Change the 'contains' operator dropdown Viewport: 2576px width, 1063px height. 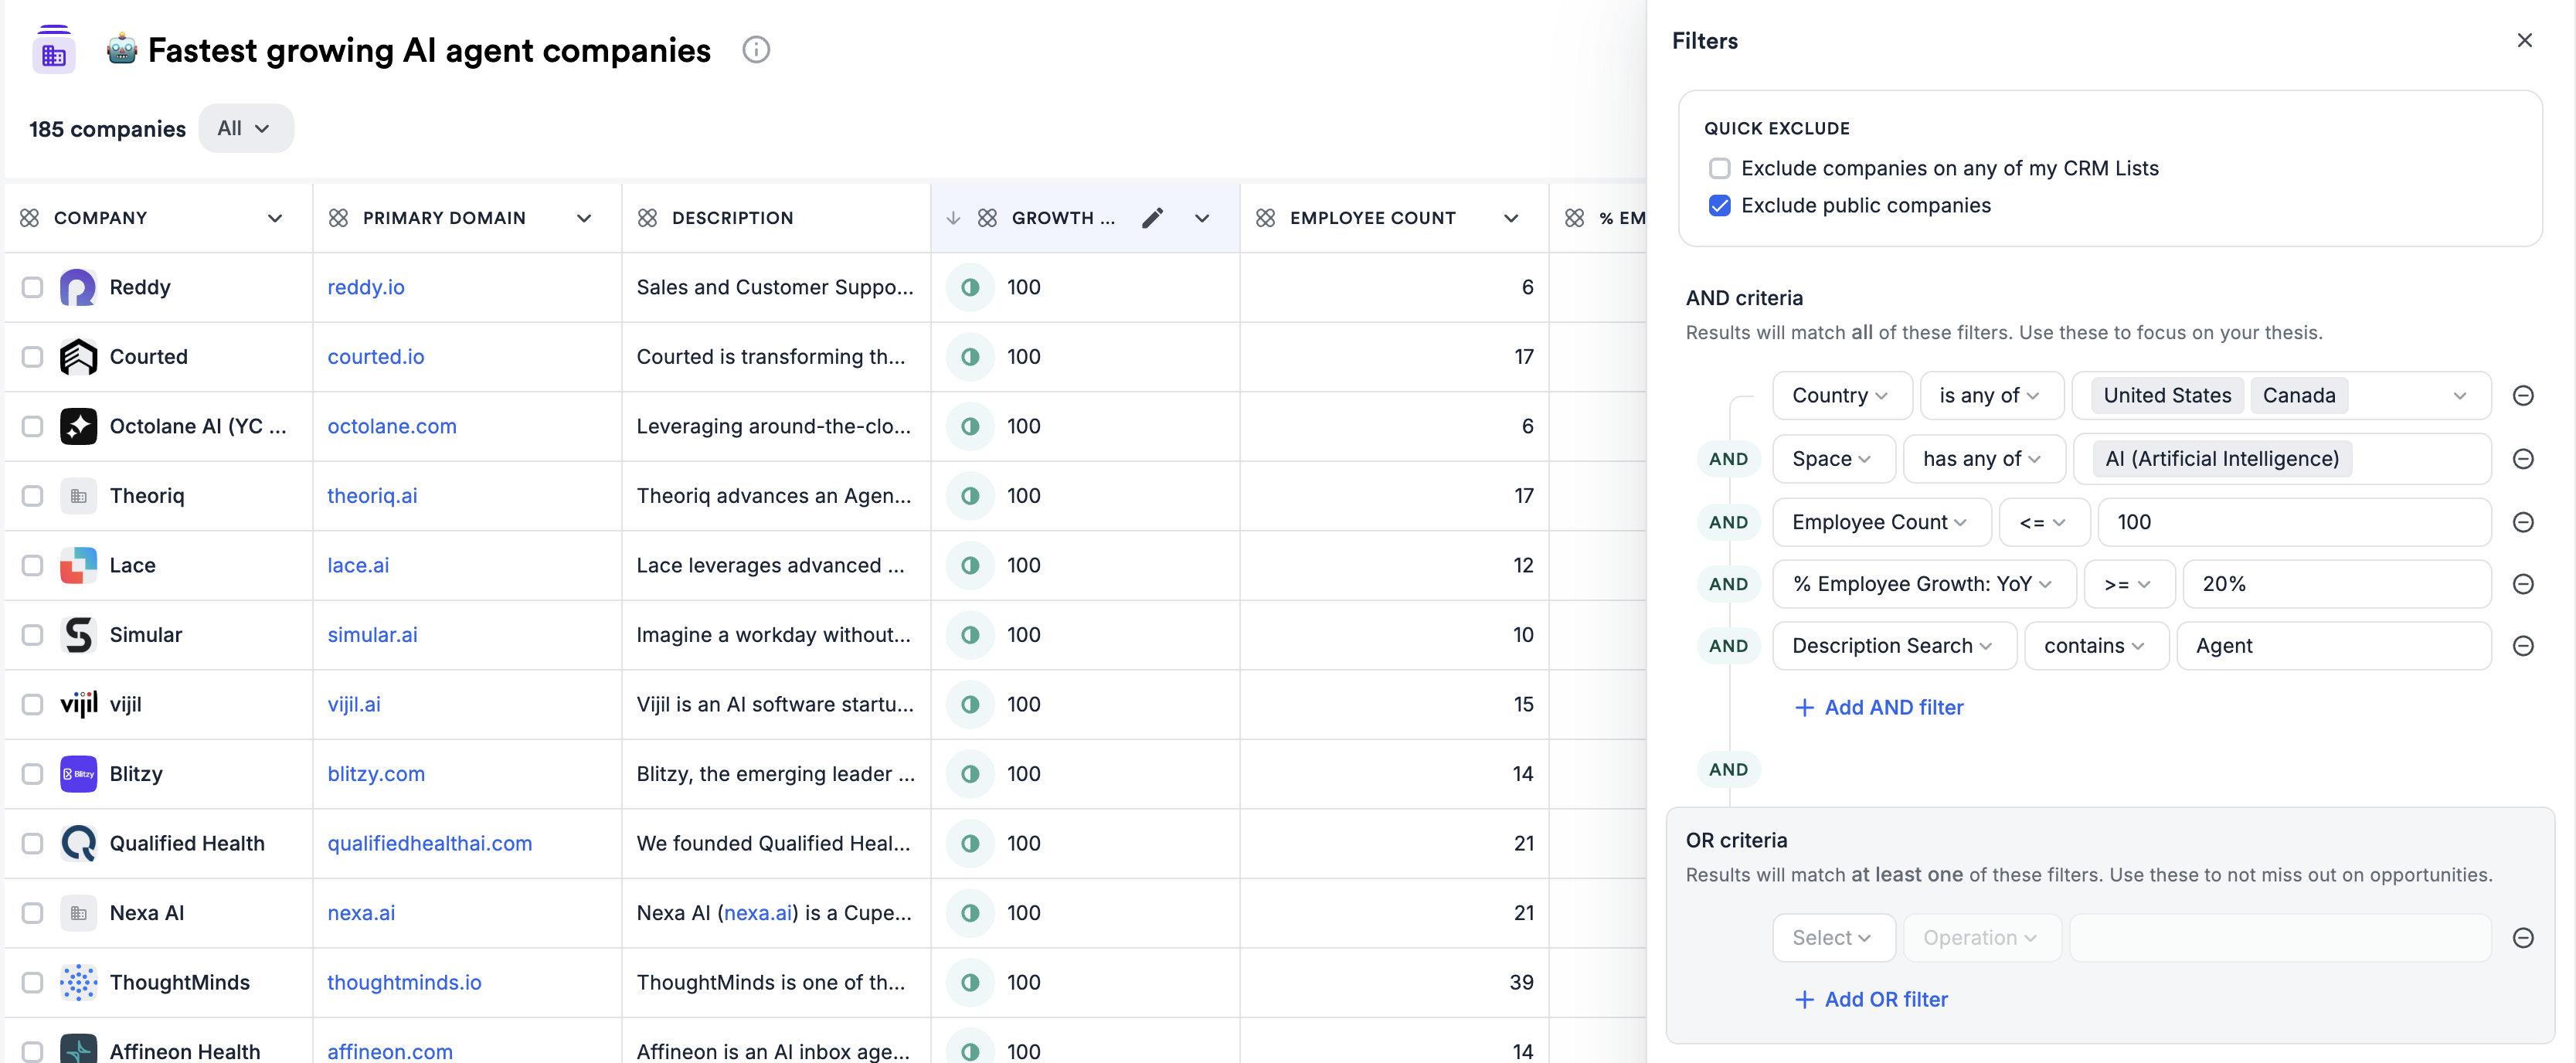2095,646
